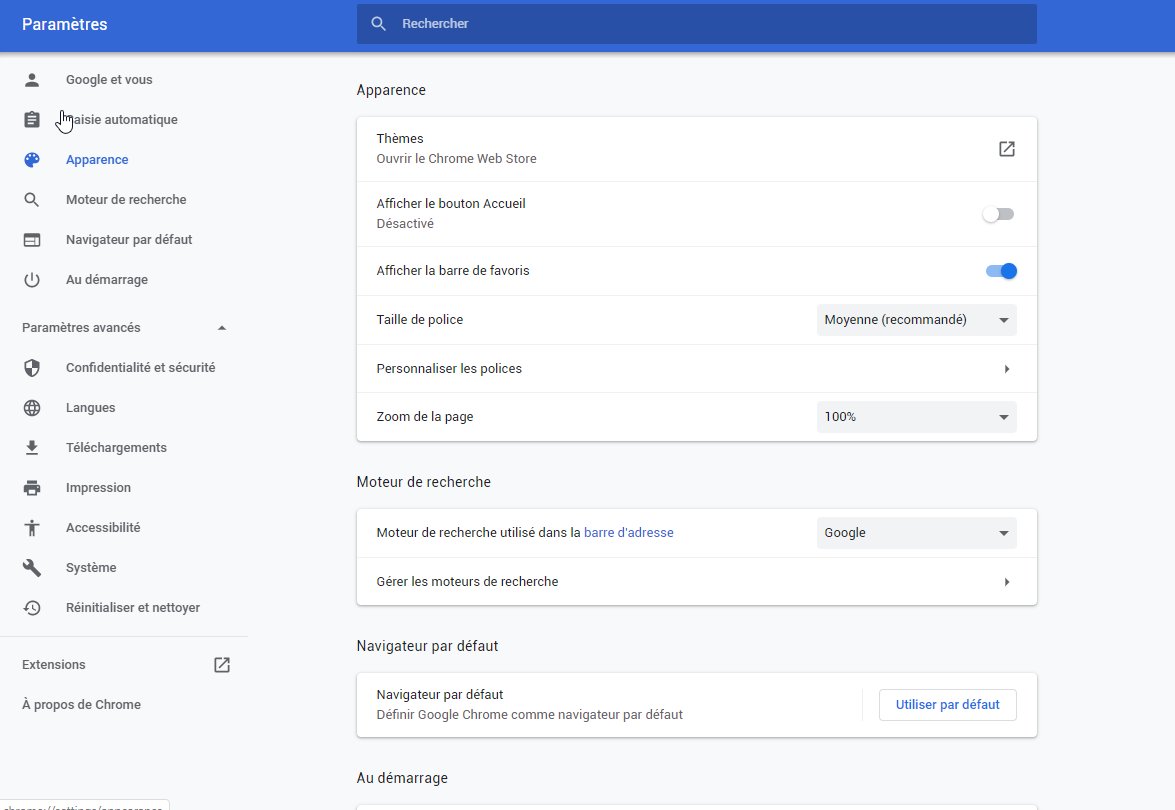
Task: Click the shield icon for Confidentialité et sécurité
Action: (31, 368)
